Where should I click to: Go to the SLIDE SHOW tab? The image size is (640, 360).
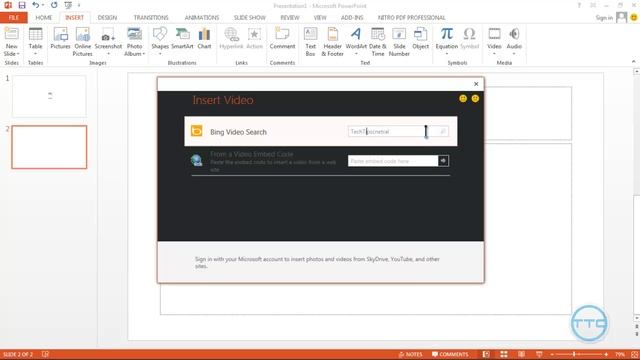coord(249,18)
